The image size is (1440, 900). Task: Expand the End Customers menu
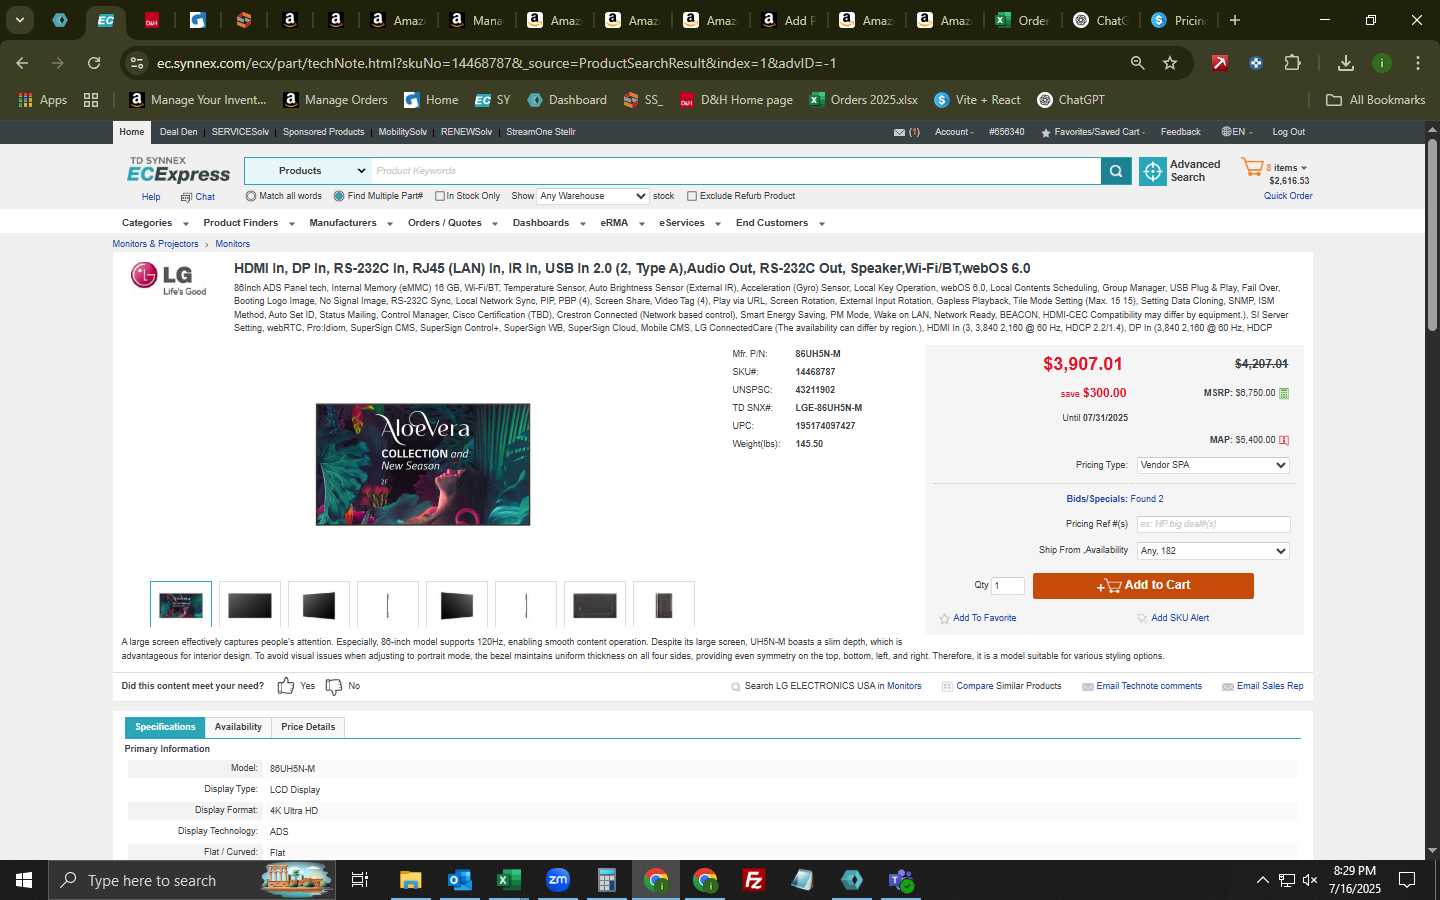[x=780, y=223]
